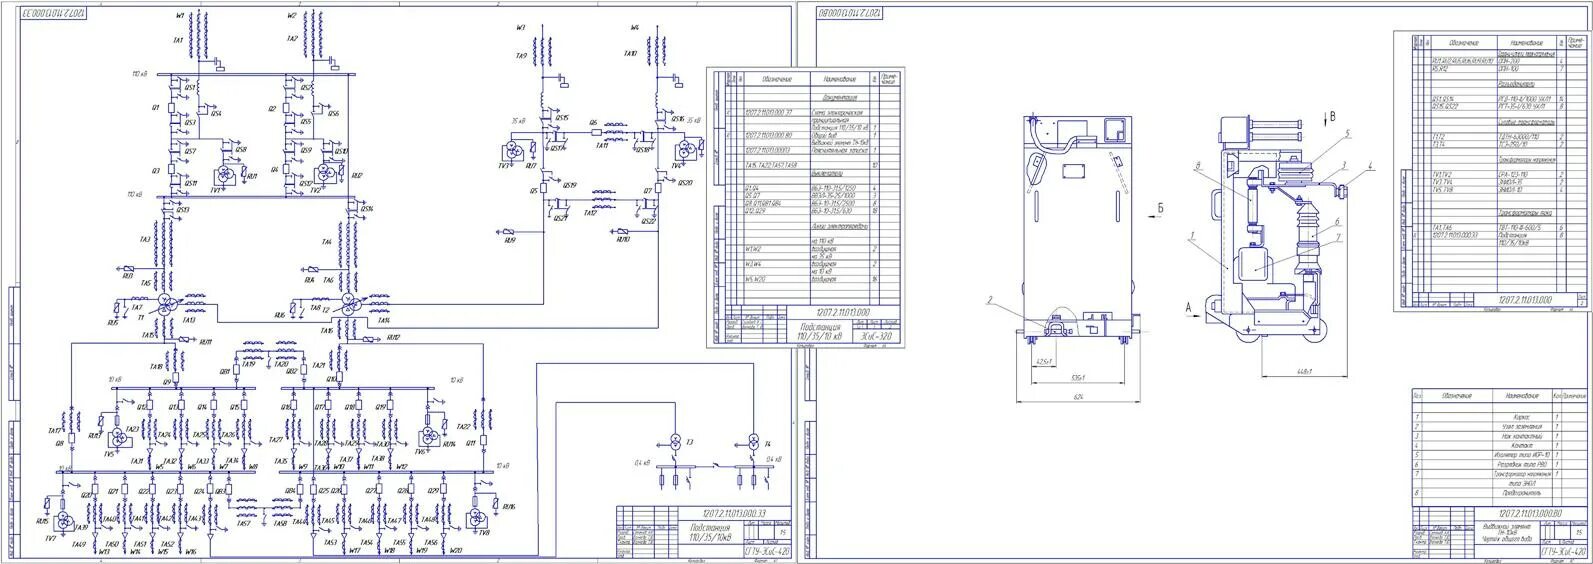Click the TA10 current transformer label

[x=630, y=52]
